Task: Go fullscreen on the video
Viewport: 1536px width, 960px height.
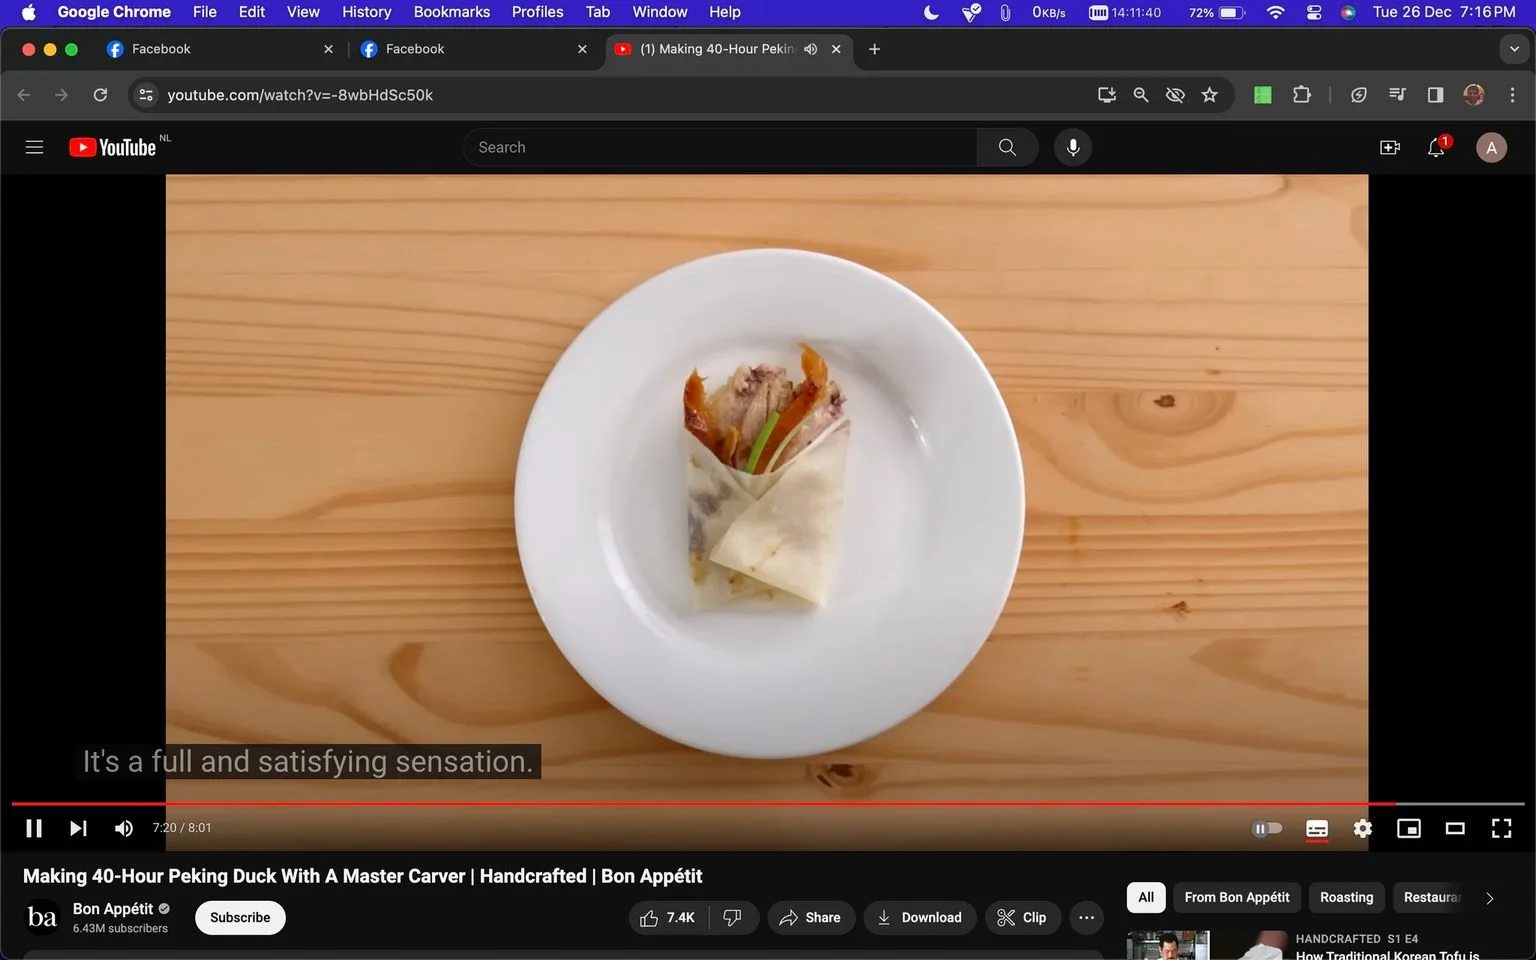Action: [1501, 828]
